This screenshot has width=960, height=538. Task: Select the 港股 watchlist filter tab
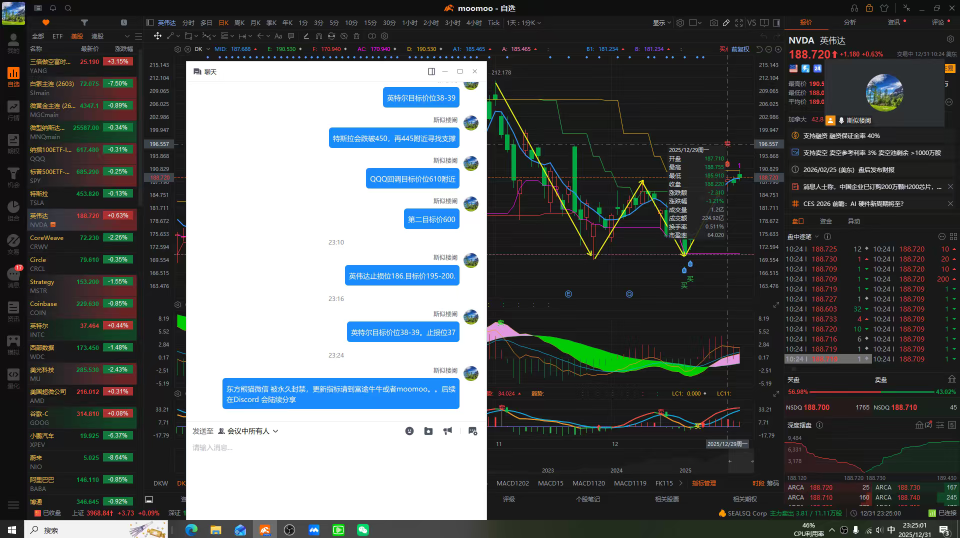tap(97, 36)
